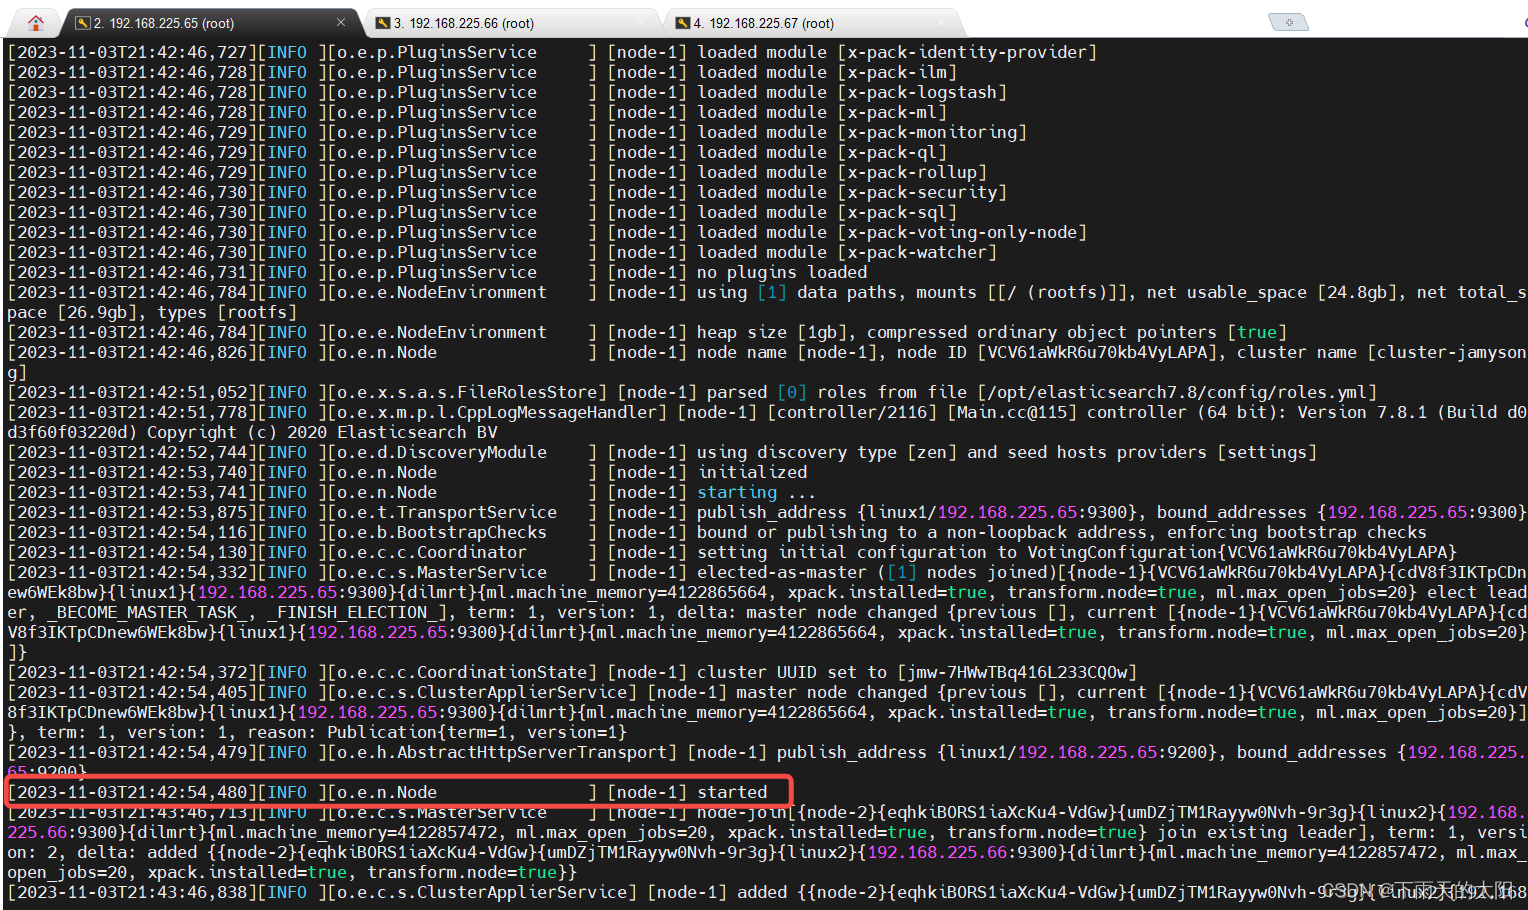This screenshot has width=1528, height=910.
Task: Click the '[node-1] started' message
Action: 687,792
